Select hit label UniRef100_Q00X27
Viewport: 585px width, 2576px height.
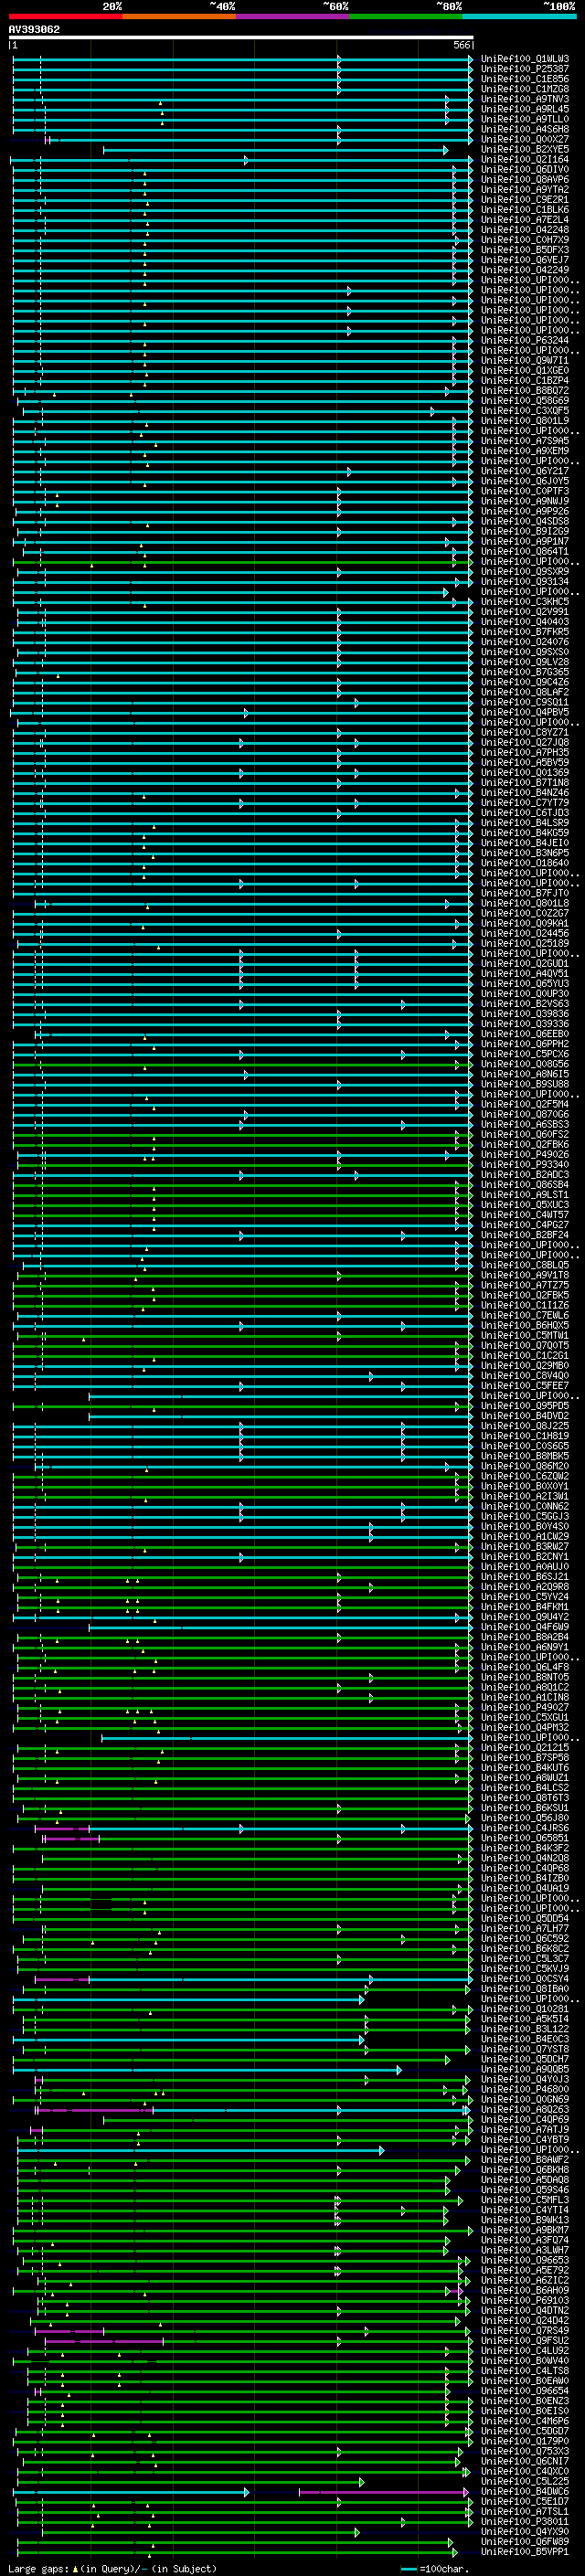[x=525, y=139]
